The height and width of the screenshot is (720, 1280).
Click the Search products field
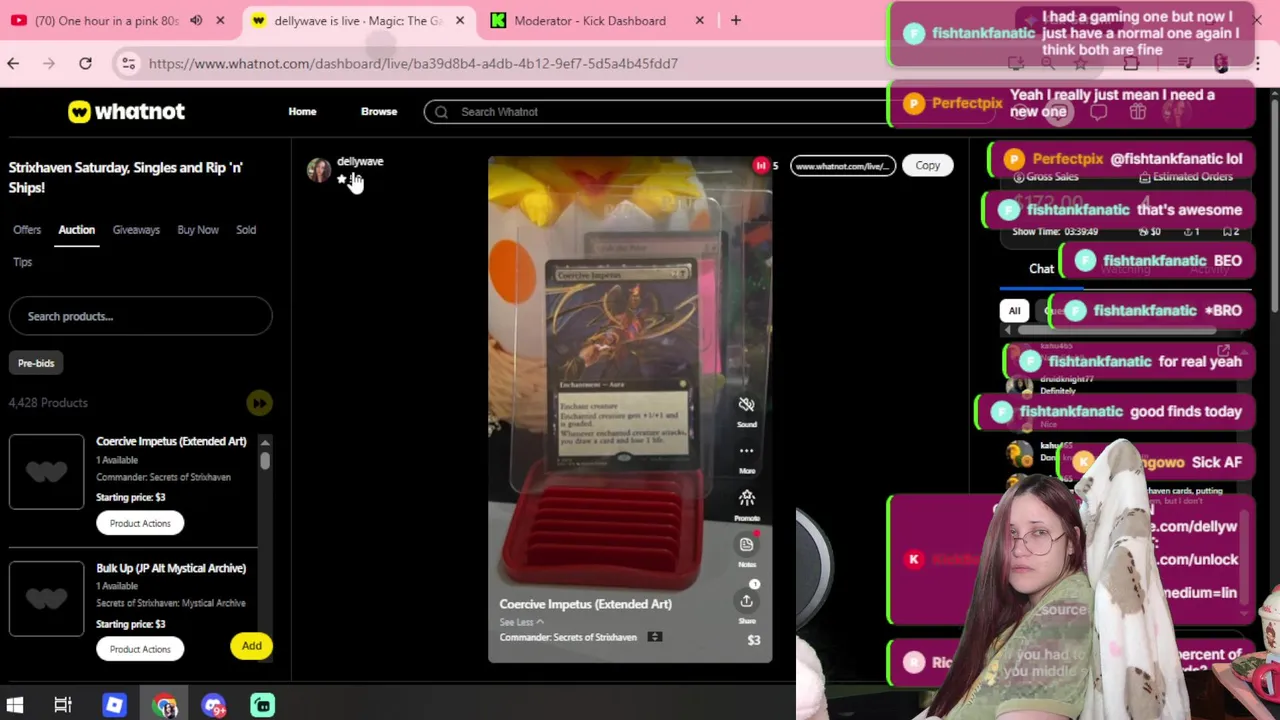click(140, 316)
